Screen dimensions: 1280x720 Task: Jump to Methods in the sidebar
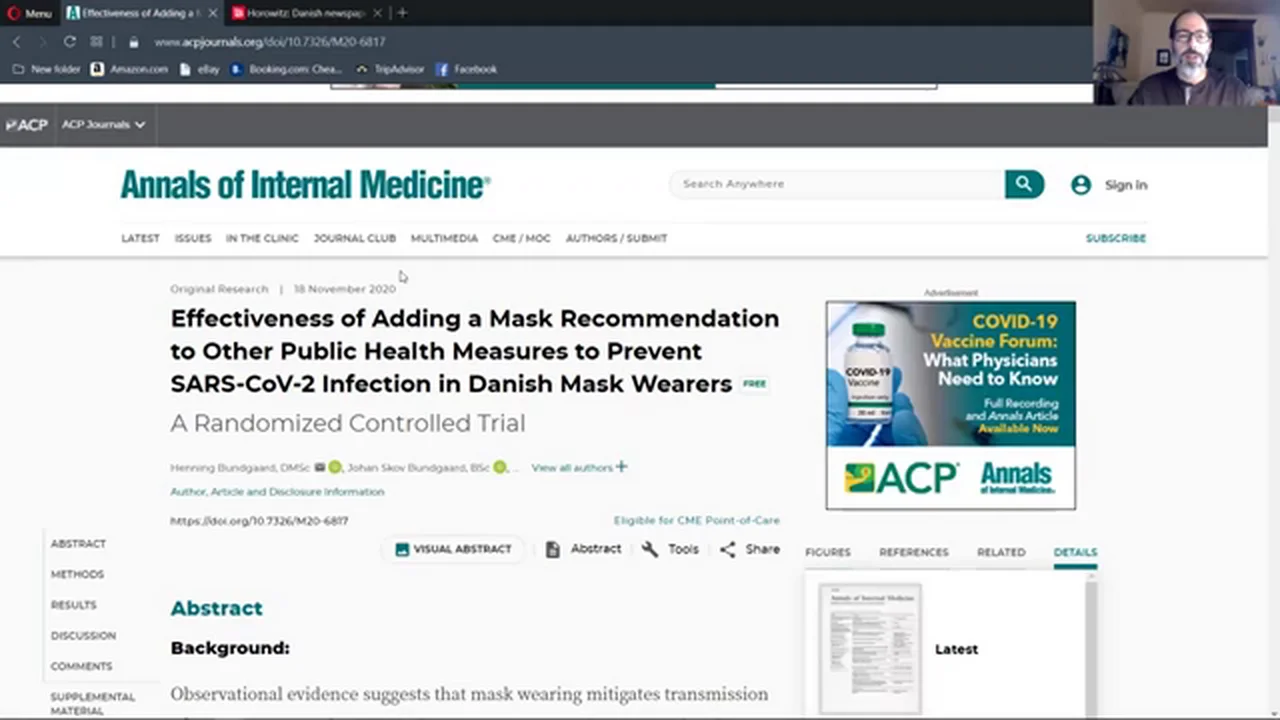[77, 574]
